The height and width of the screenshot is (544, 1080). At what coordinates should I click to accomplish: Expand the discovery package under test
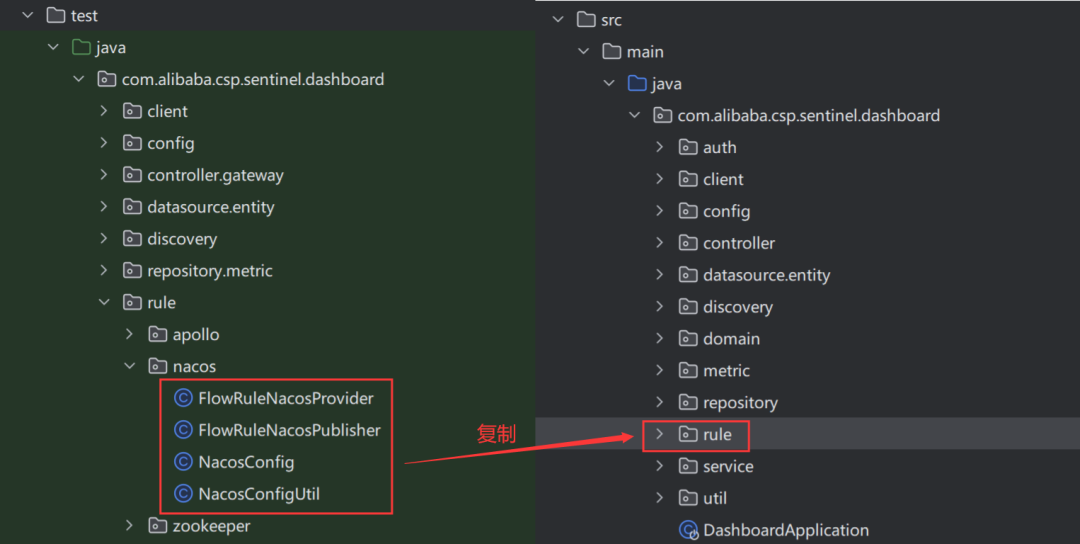[104, 238]
